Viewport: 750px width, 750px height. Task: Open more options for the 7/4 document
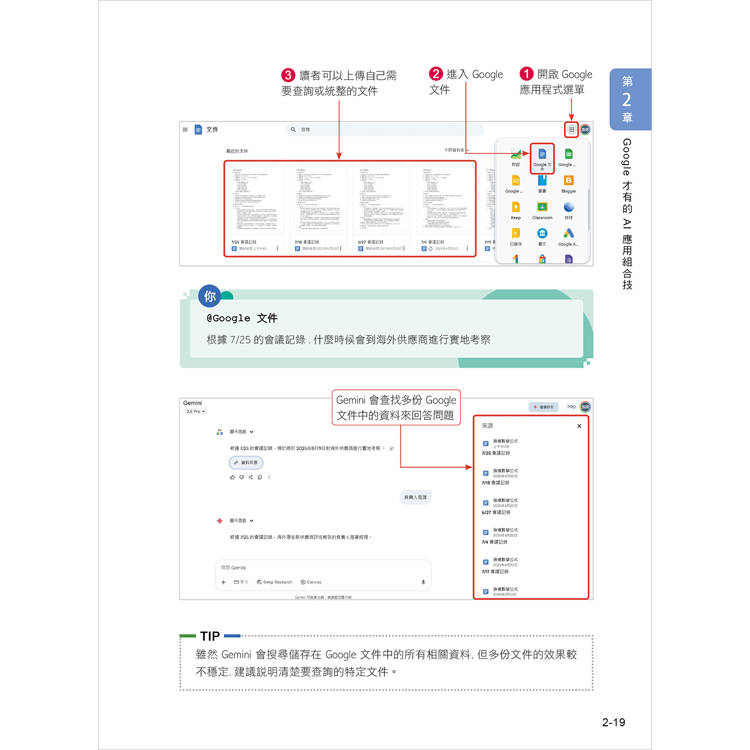pyautogui.click(x=467, y=249)
